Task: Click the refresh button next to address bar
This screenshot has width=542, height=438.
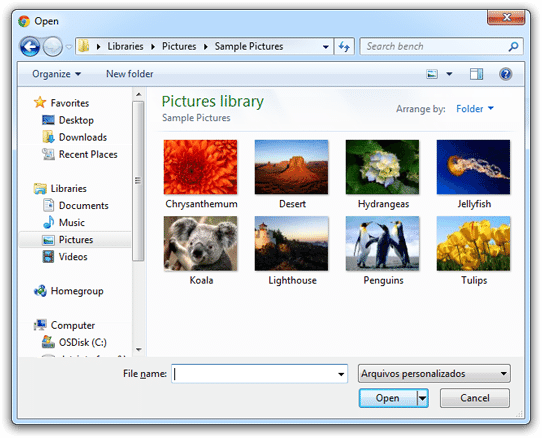Action: [344, 46]
